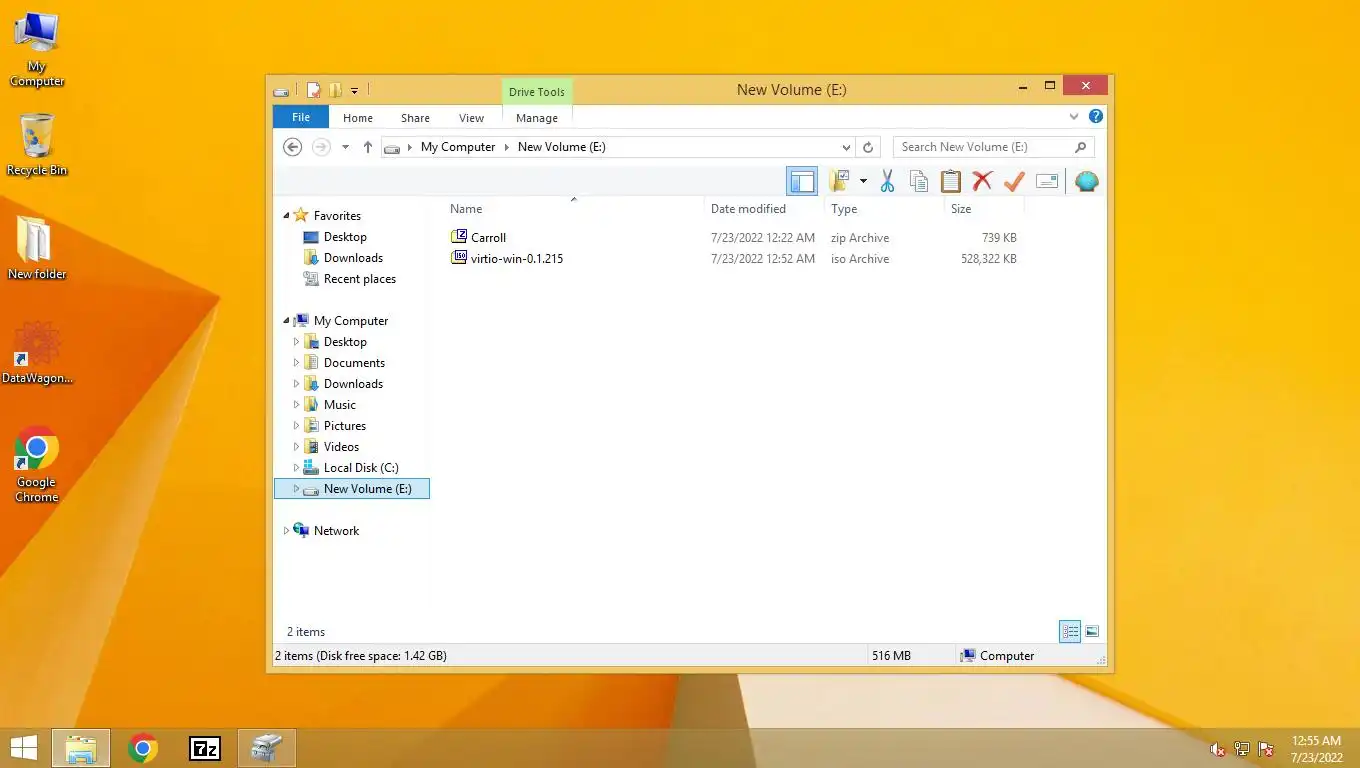This screenshot has height=768, width=1360.
Task: Expand the ribbon with chevron arrow
Action: [1074, 117]
